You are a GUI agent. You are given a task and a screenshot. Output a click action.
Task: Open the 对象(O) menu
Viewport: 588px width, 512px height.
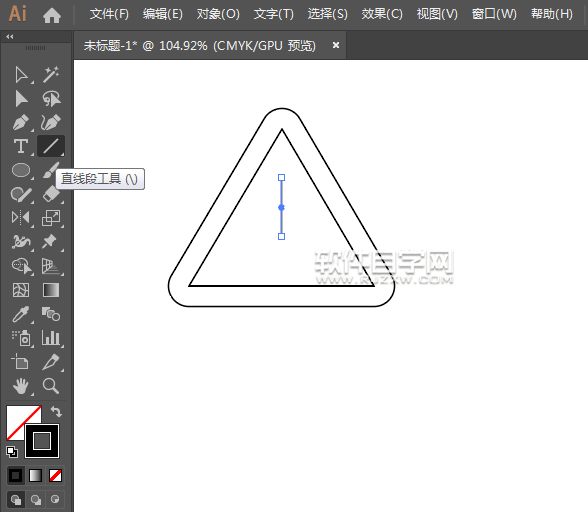pos(218,14)
